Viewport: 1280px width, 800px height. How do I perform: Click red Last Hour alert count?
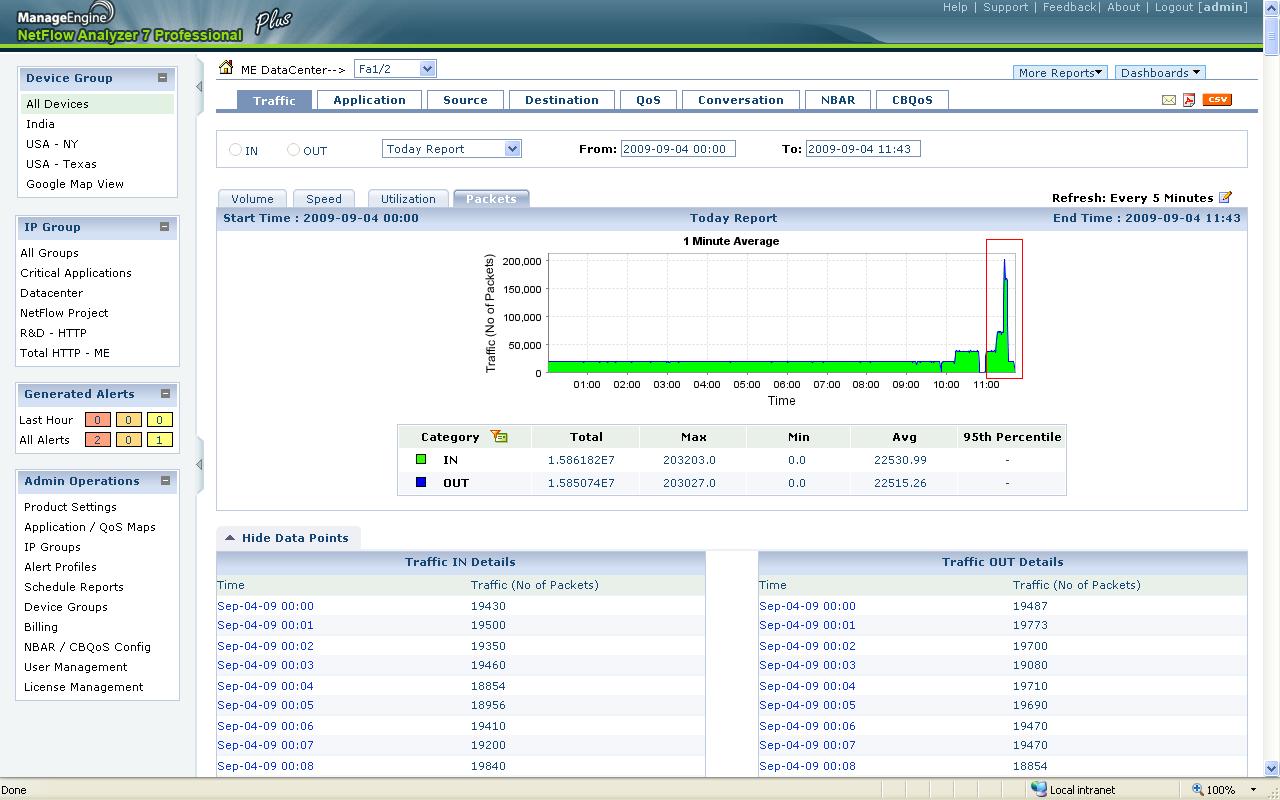97,420
